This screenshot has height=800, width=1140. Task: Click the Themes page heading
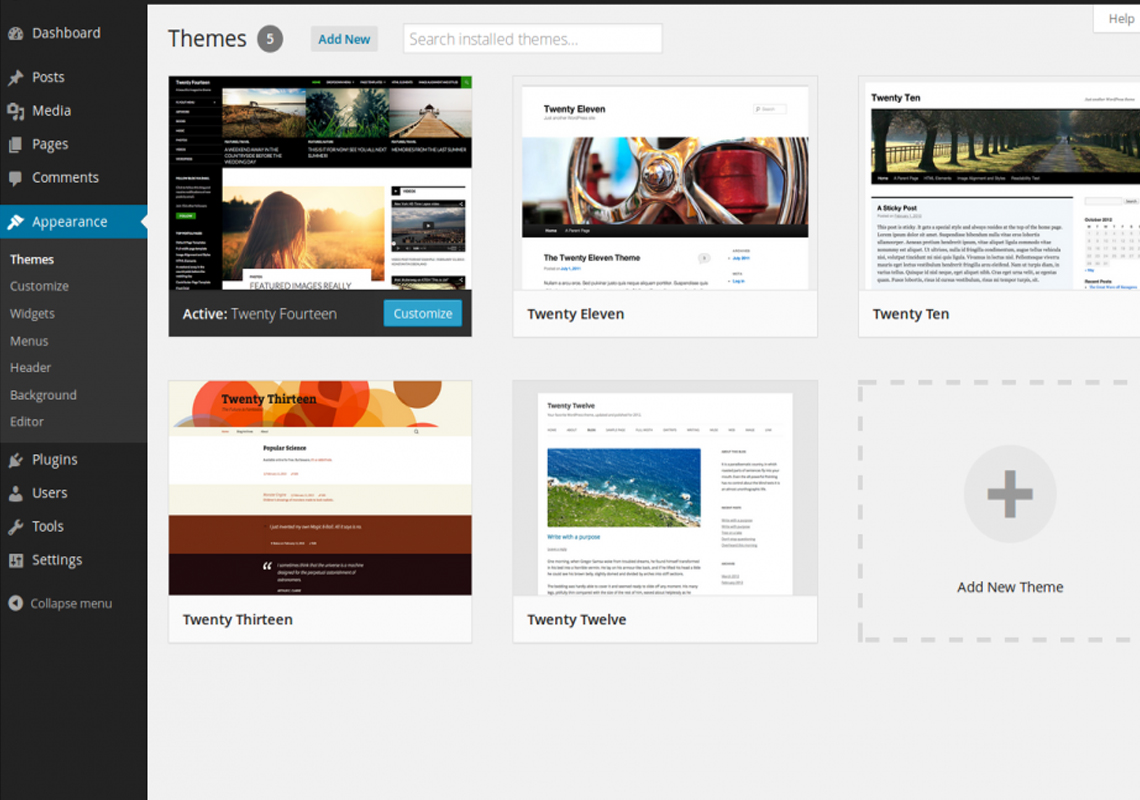click(207, 39)
